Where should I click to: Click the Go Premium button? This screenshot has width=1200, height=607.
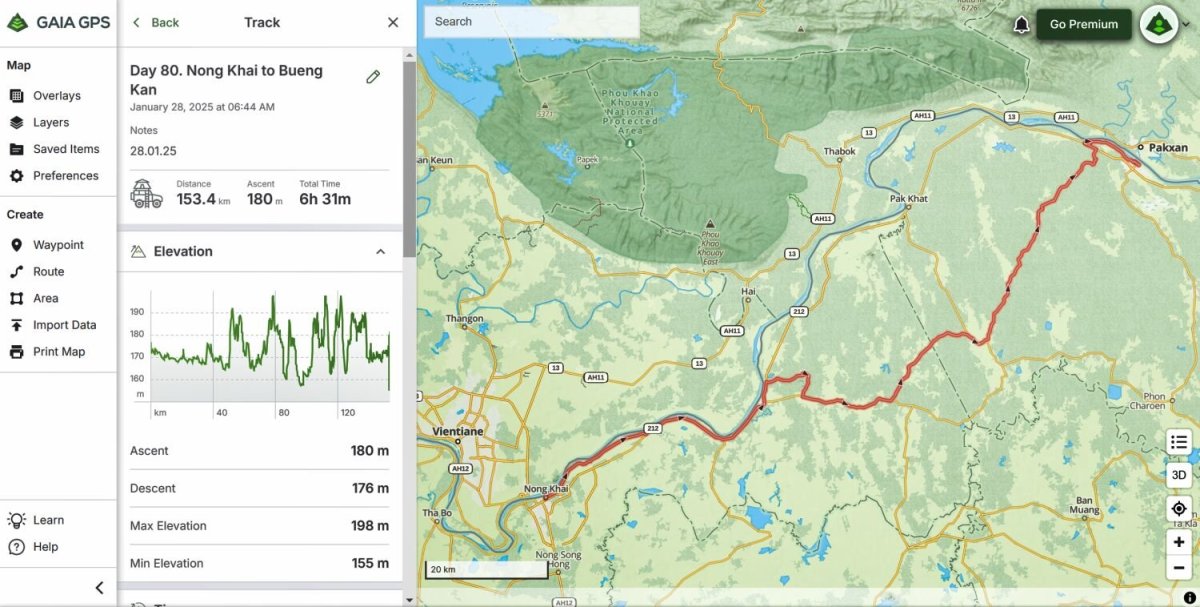tap(1083, 22)
